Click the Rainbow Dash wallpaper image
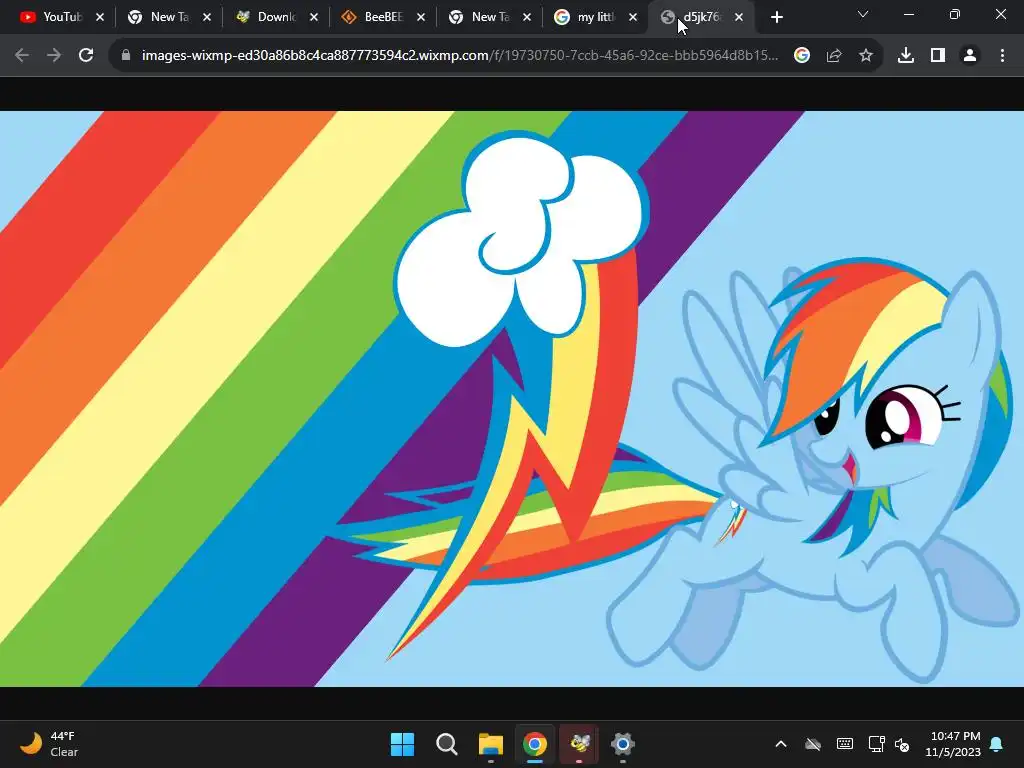This screenshot has width=1024, height=768. coord(512,398)
